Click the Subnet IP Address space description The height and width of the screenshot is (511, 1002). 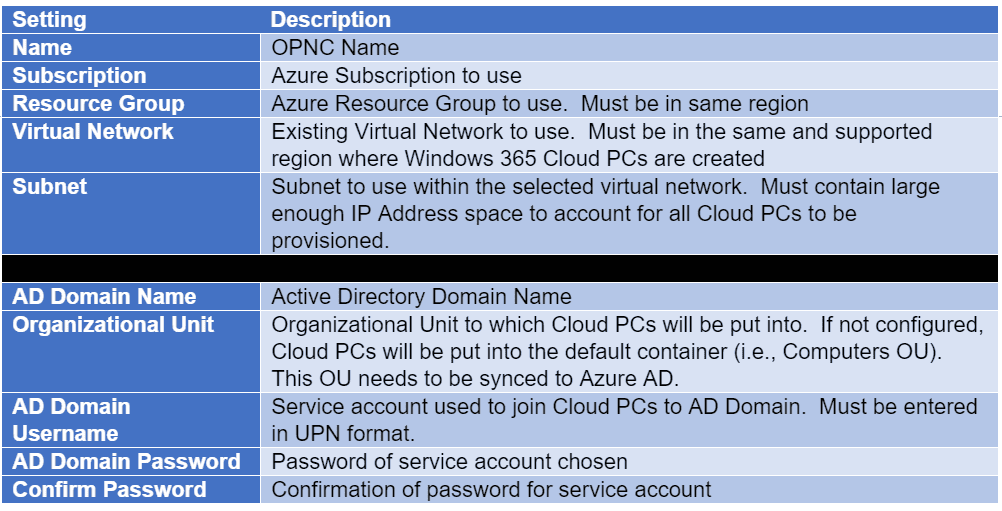[629, 213]
